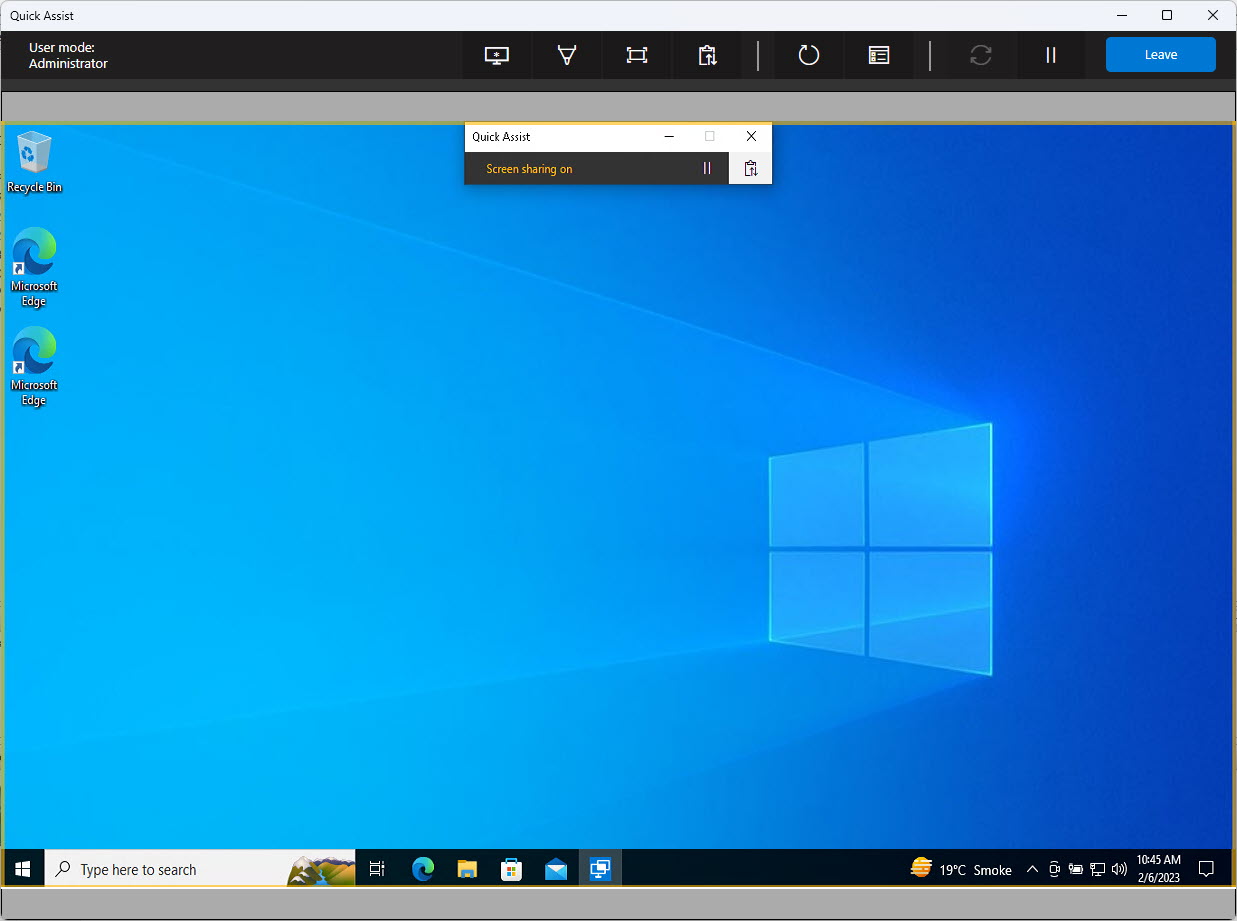This screenshot has width=1237, height=921.
Task: Expand hidden system tray icons
Action: coord(1032,868)
